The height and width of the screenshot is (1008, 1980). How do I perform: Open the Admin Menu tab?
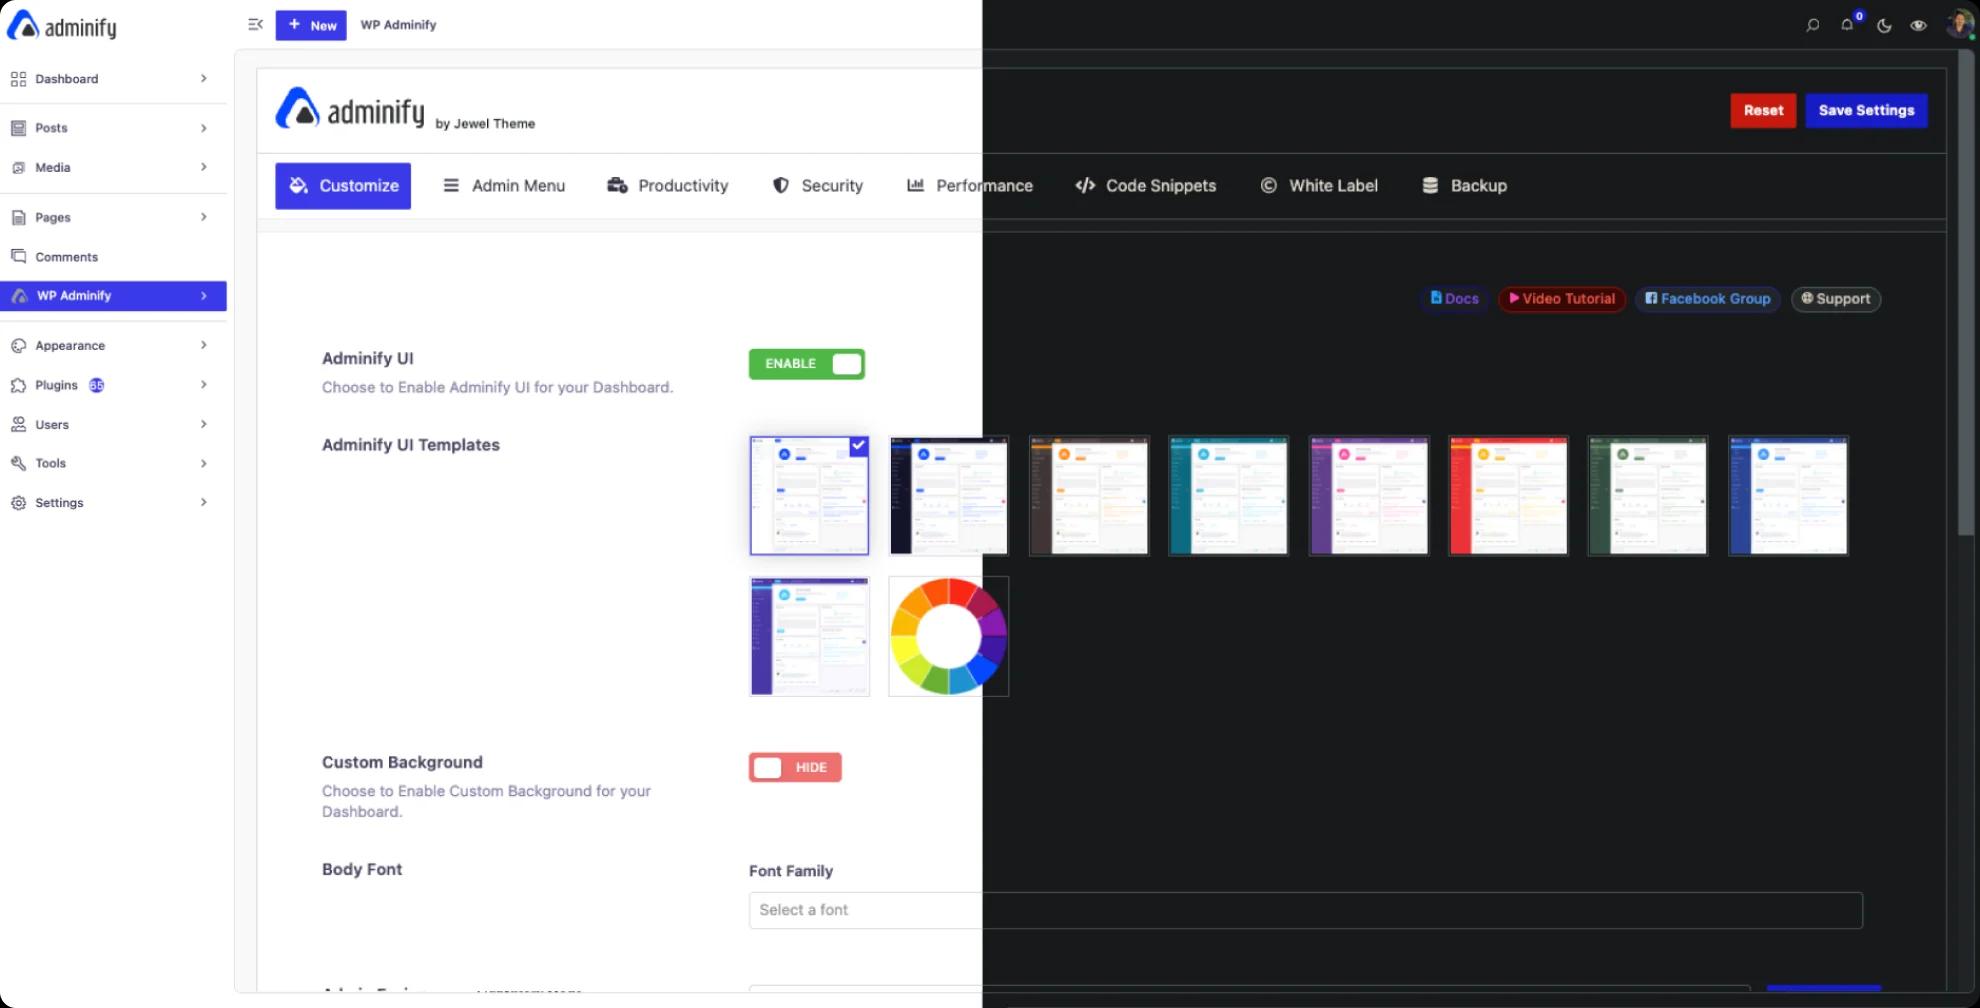coord(504,186)
